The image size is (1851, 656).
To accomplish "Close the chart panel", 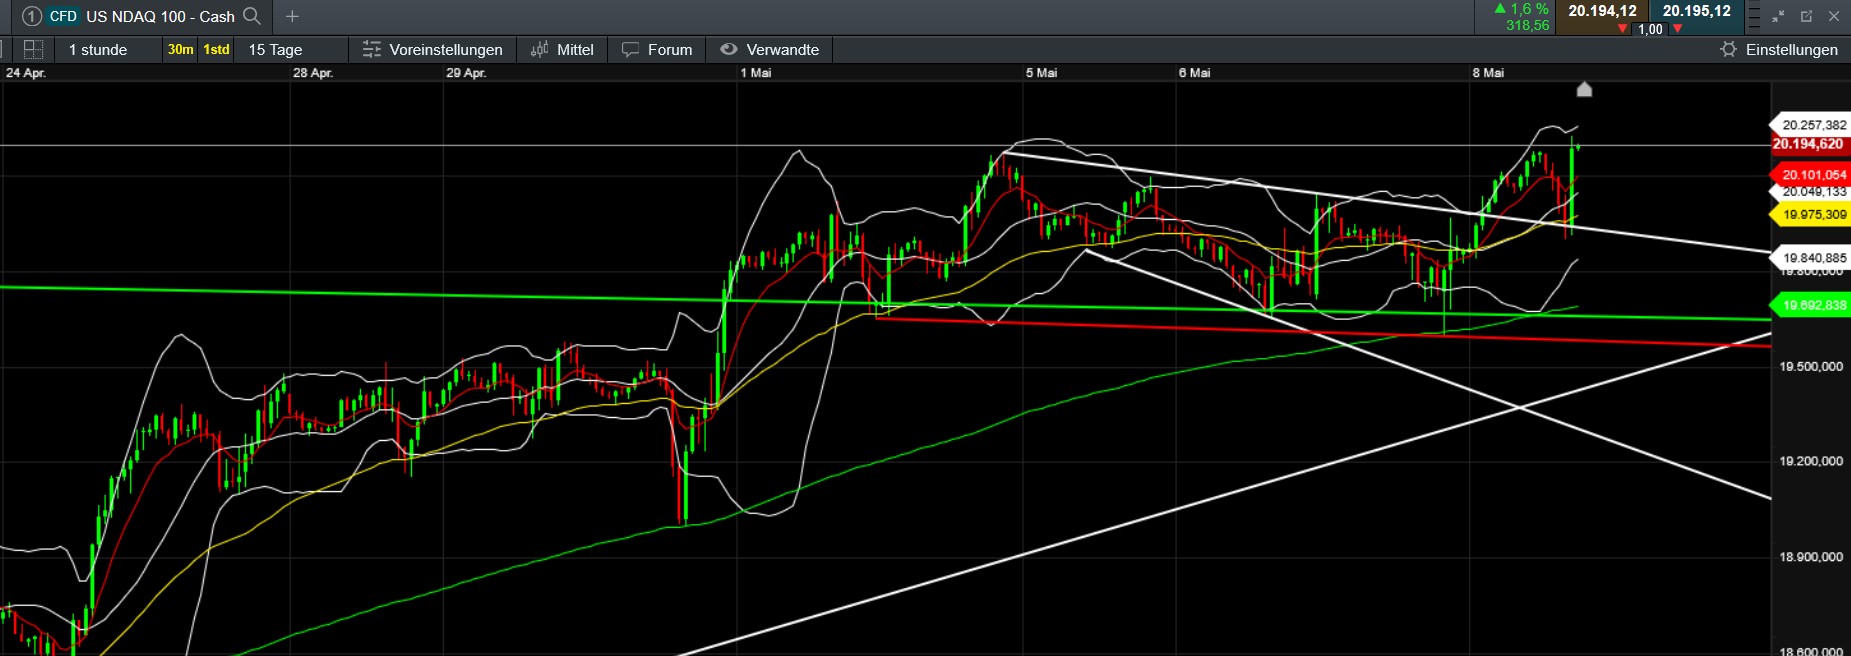I will tap(1834, 16).
